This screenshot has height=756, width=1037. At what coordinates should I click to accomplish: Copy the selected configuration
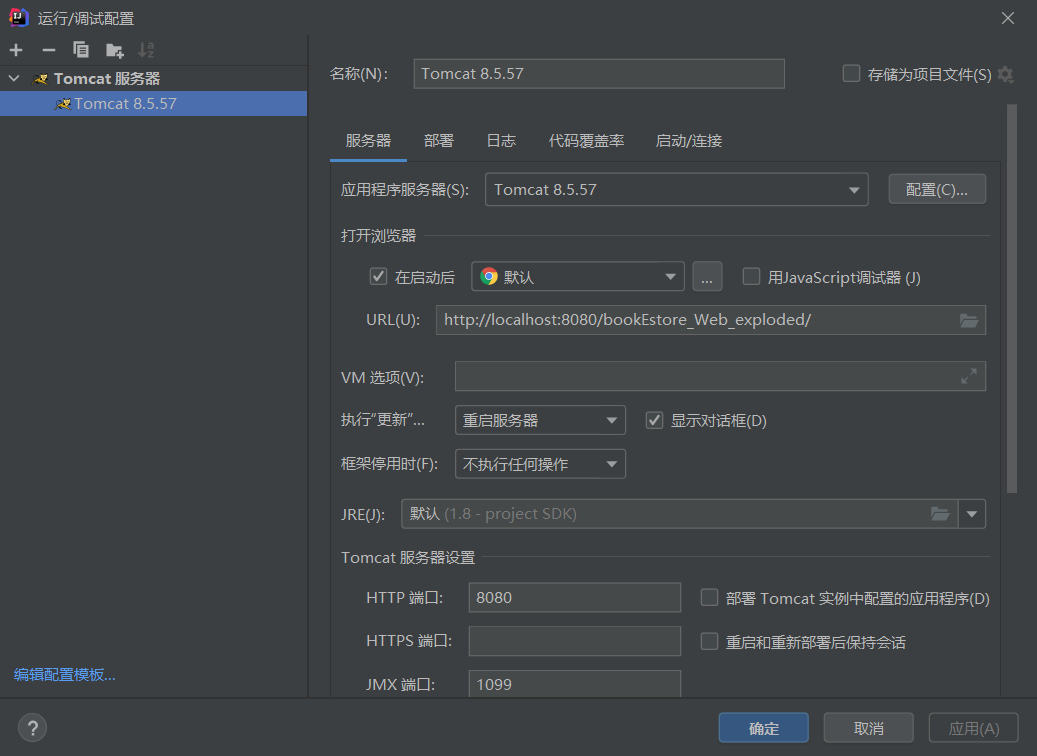tap(81, 50)
